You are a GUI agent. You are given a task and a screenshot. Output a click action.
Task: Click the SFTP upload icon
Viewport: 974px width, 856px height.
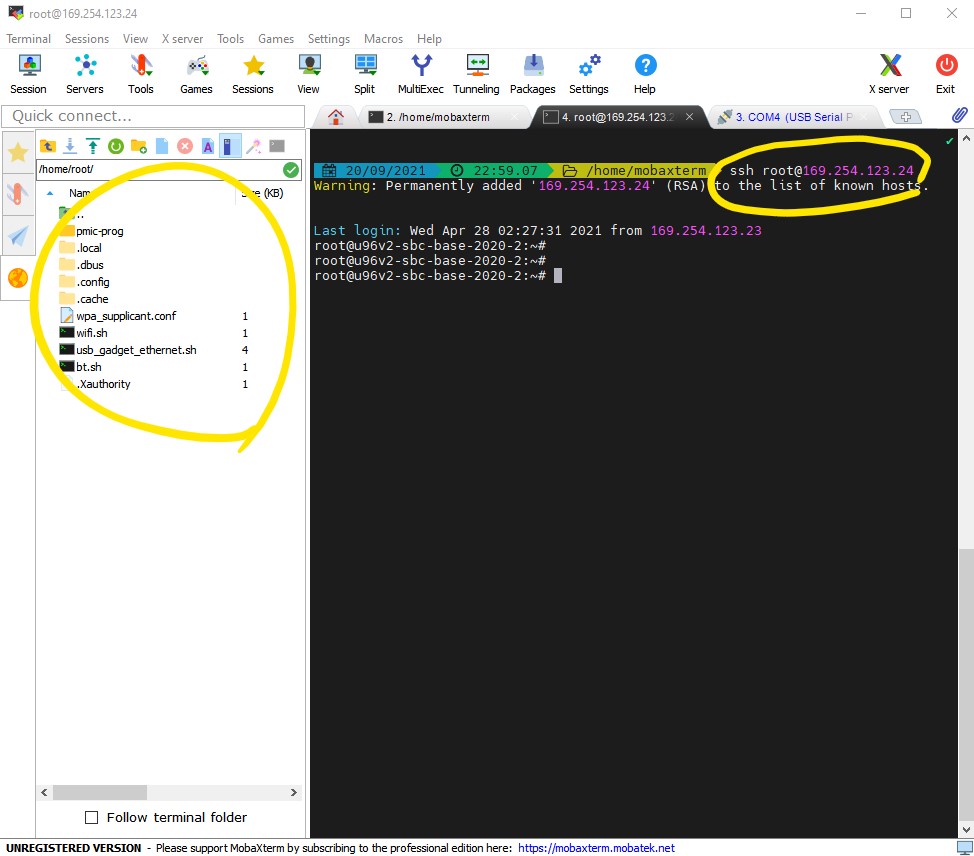pos(93,147)
